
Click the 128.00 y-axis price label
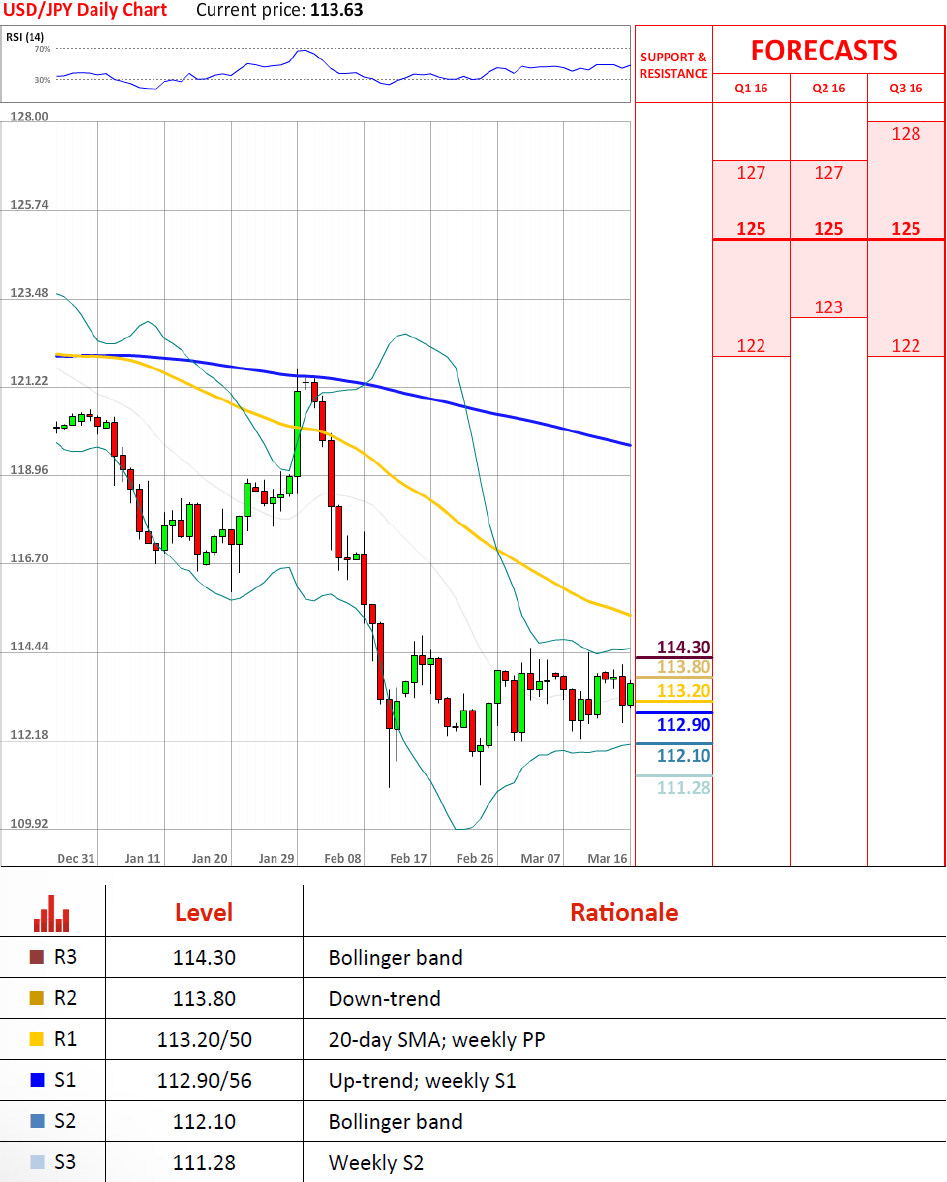[29, 117]
